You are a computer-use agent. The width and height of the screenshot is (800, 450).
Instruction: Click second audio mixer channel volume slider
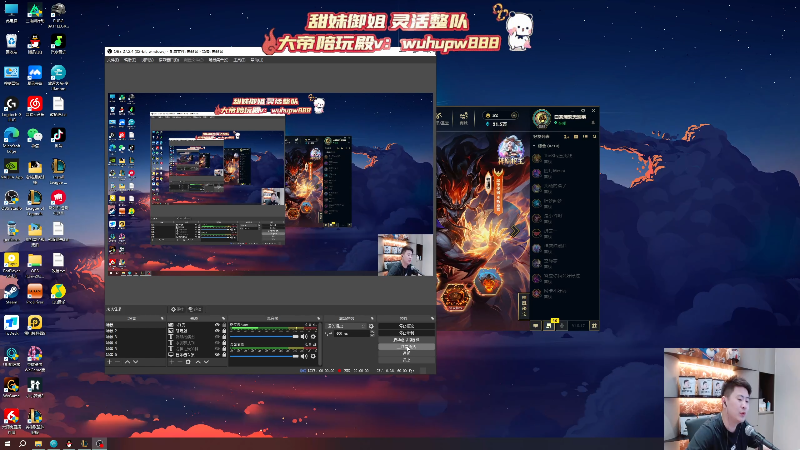[264, 356]
